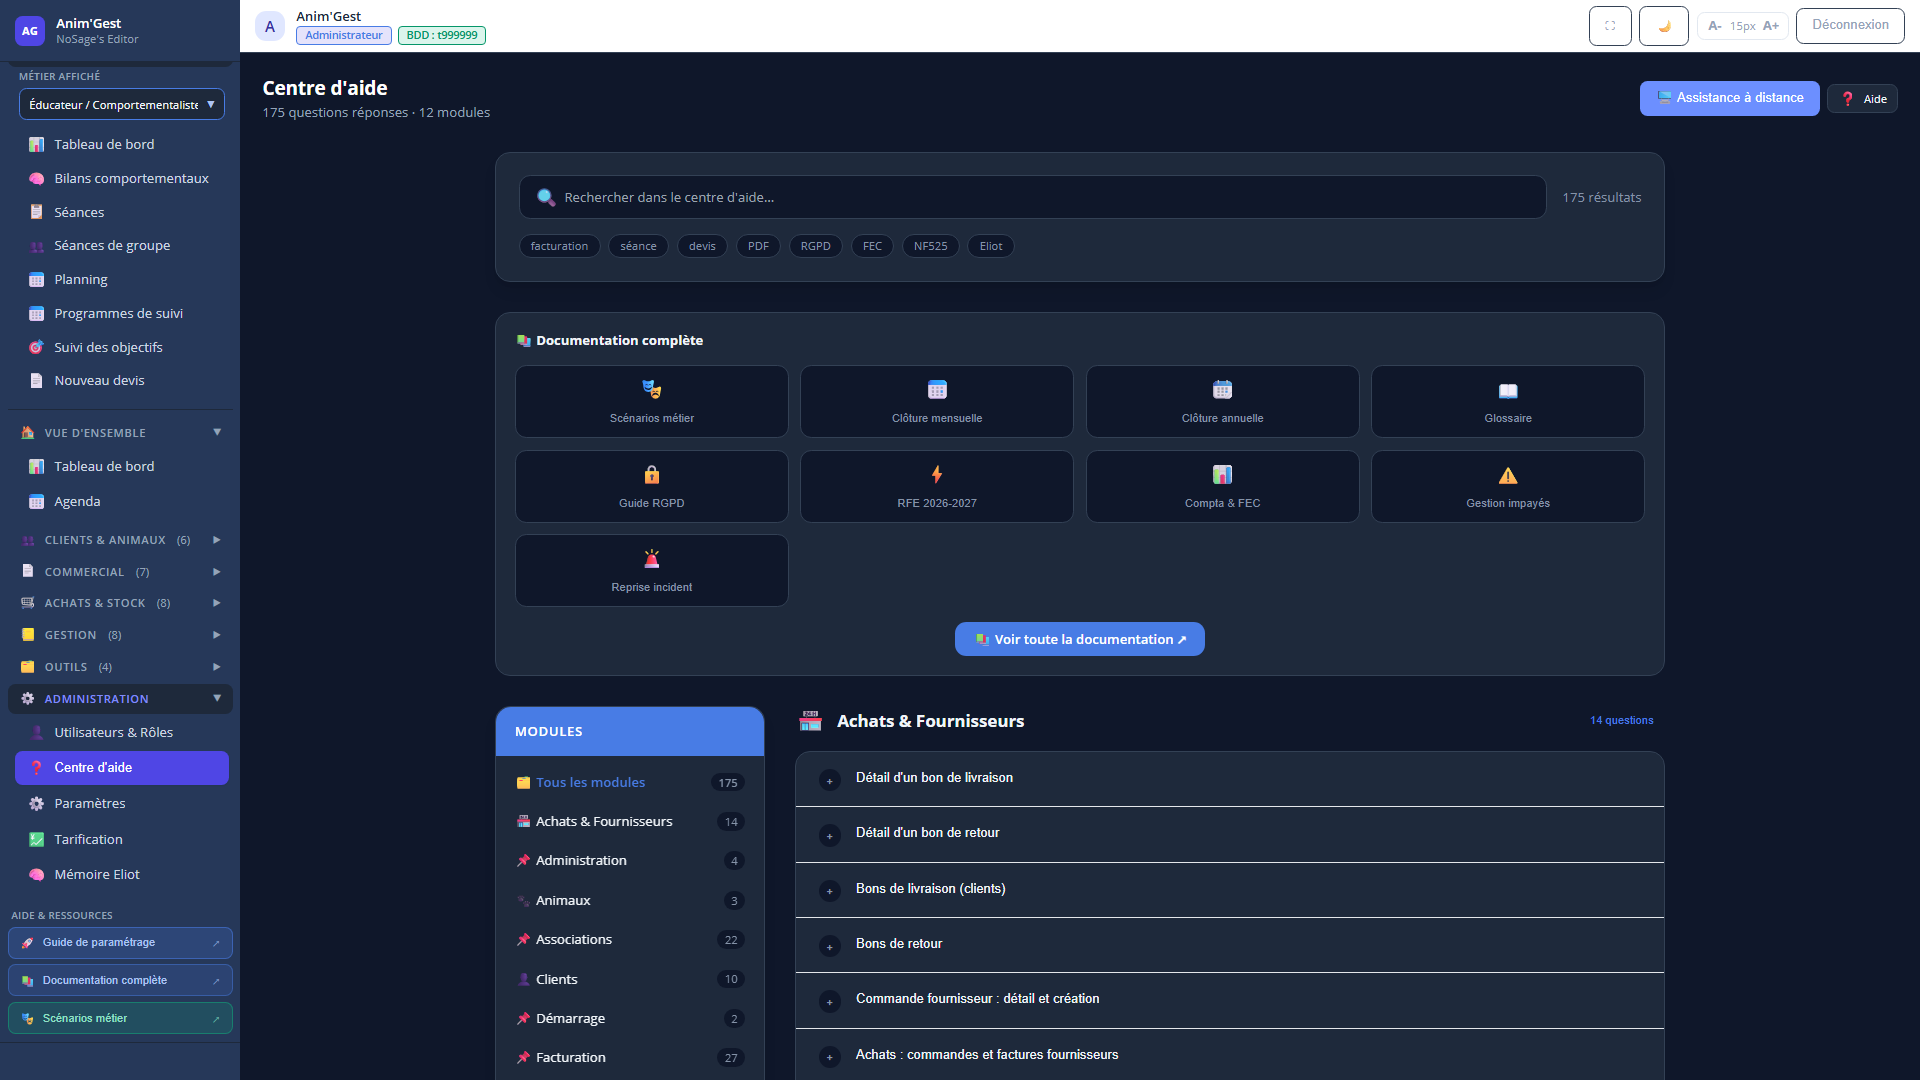The image size is (1920, 1080).
Task: Open Utilisateurs & Rôles in the sidebar
Action: [x=120, y=732]
